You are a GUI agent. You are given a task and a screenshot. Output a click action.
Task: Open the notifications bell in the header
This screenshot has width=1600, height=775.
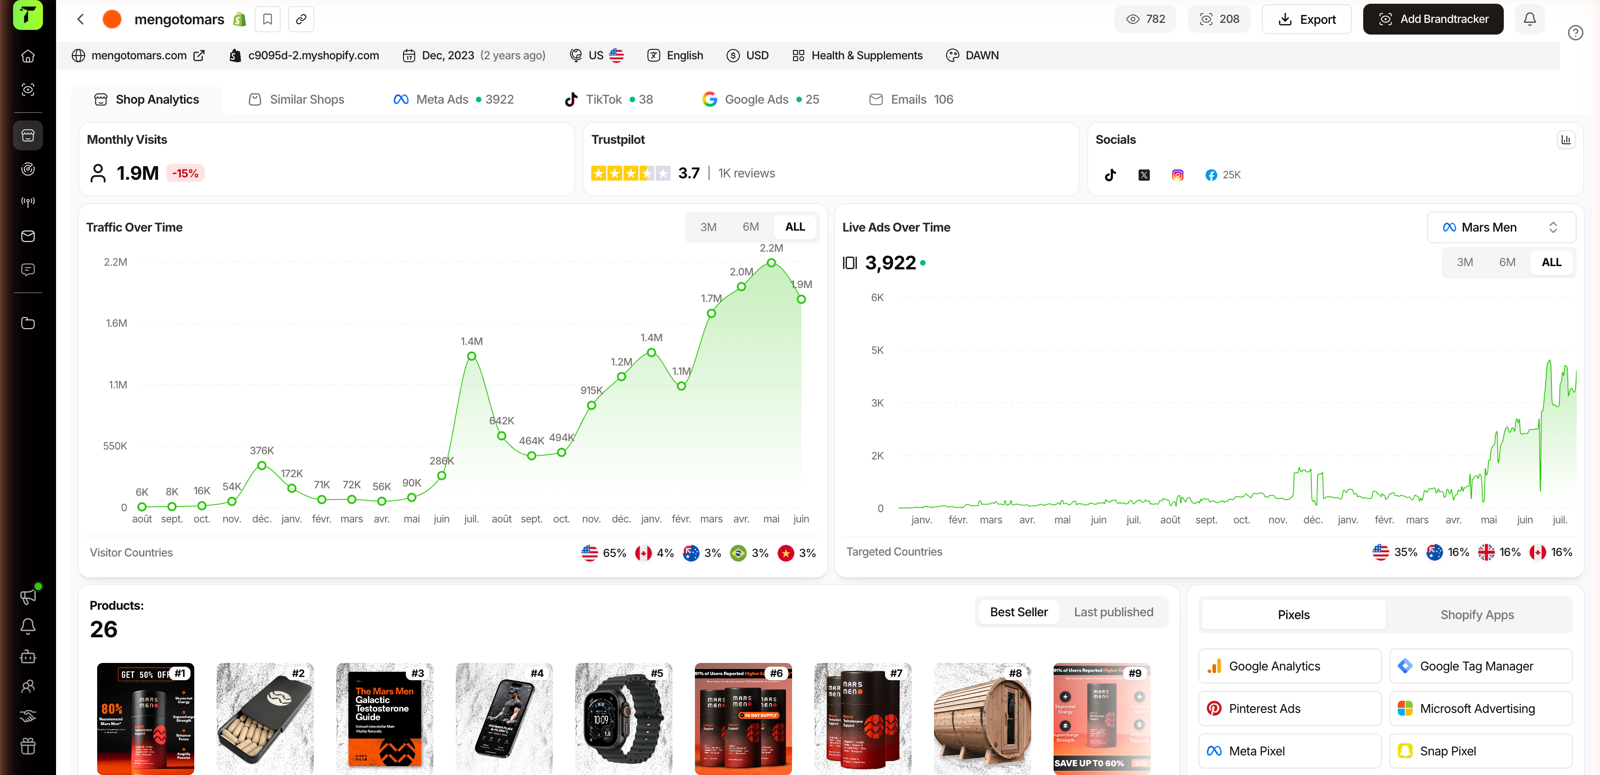1529,19
